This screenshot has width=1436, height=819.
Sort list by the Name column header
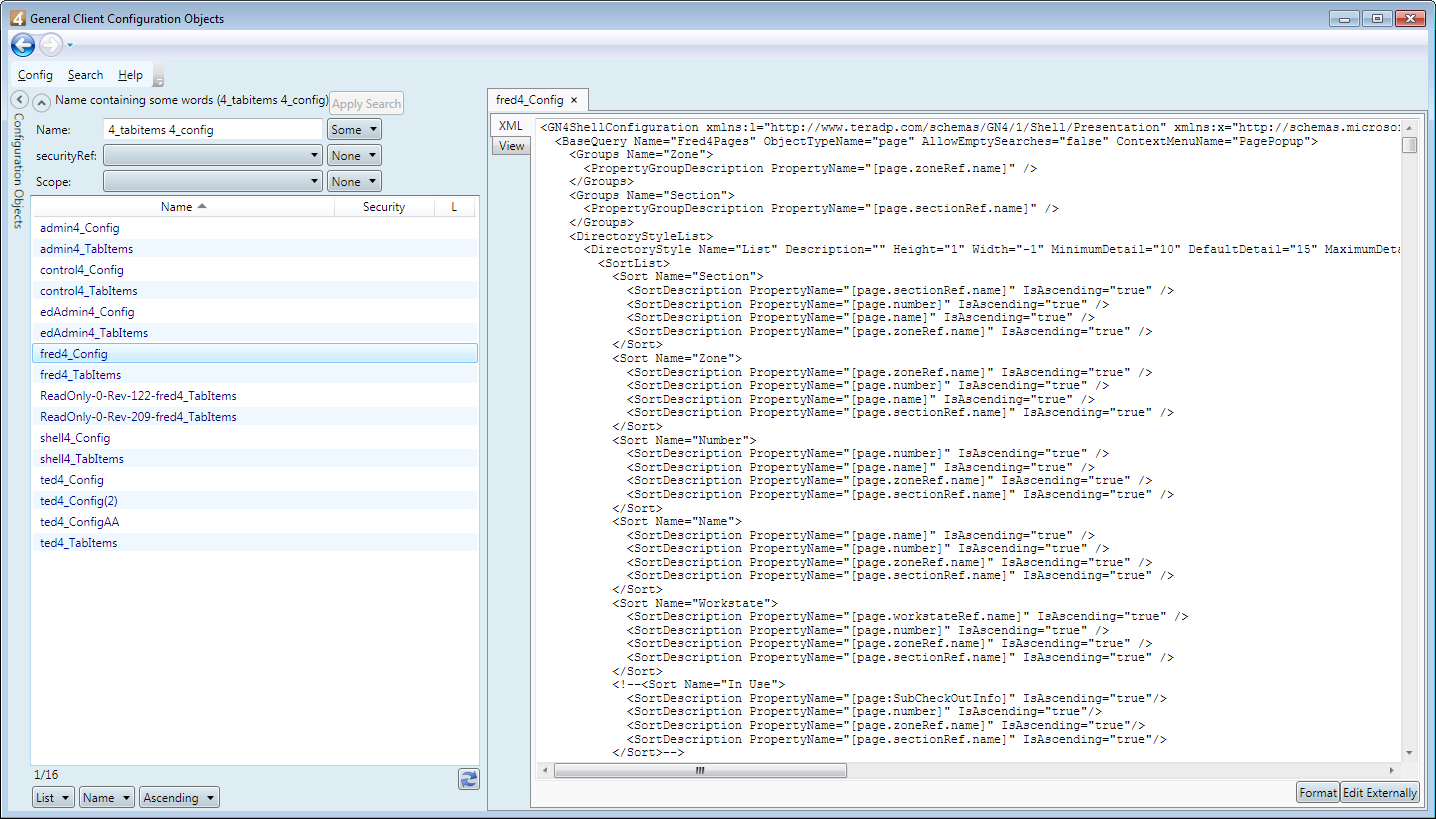click(184, 207)
